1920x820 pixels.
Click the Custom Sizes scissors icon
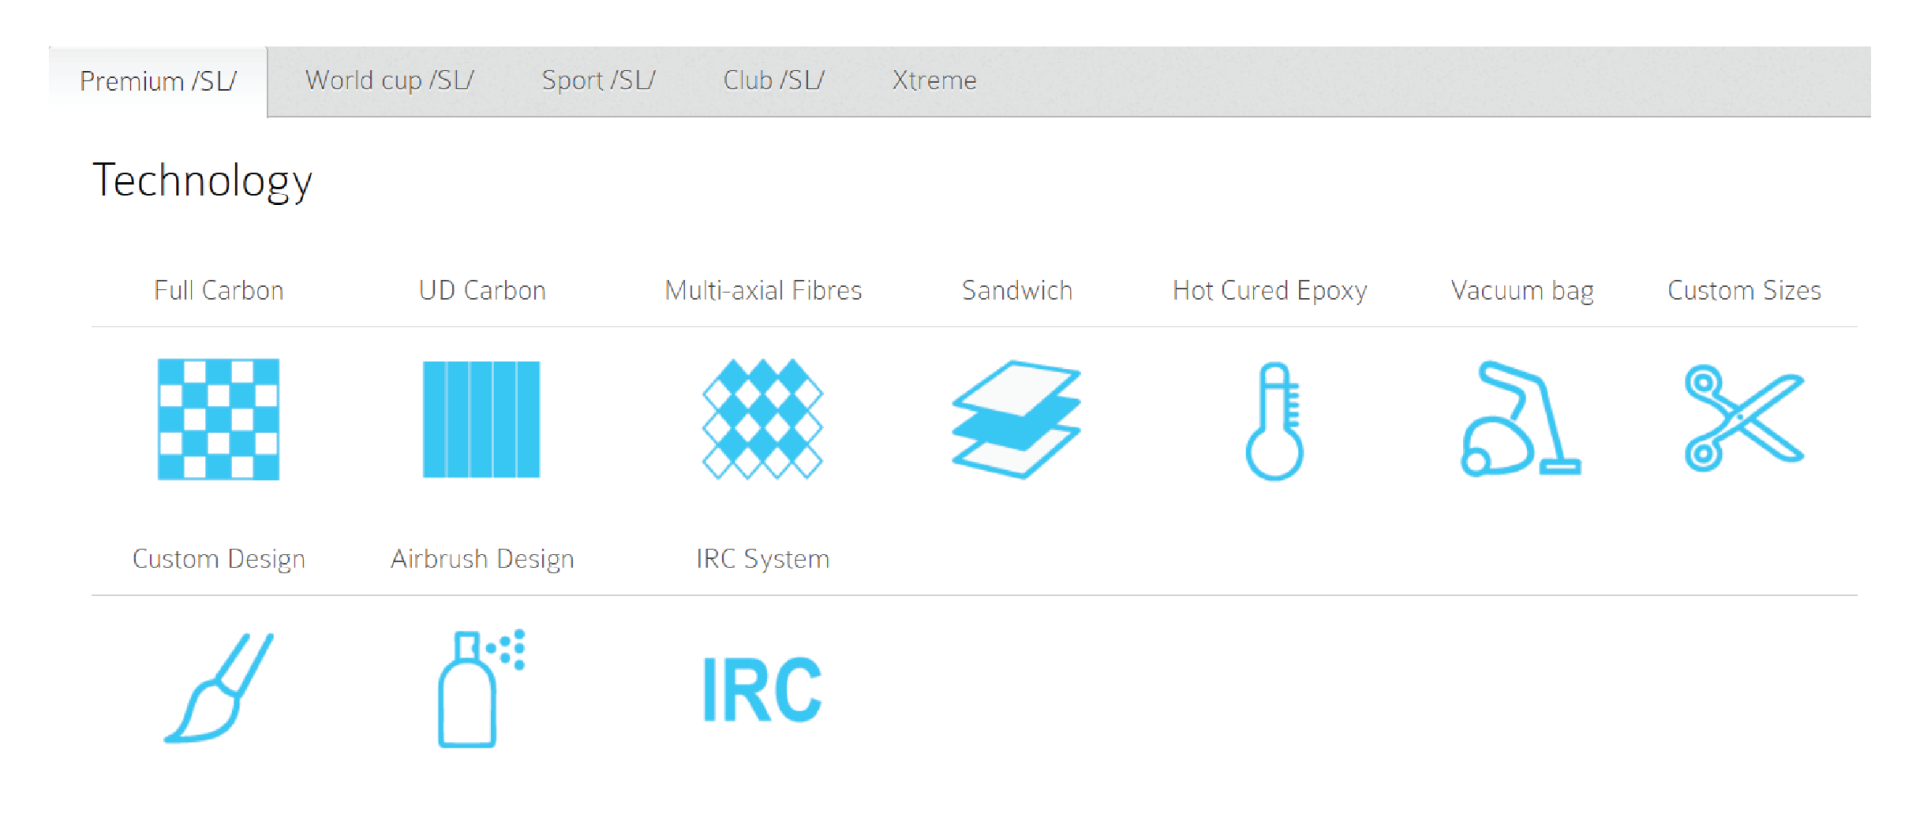pyautogui.click(x=1744, y=418)
